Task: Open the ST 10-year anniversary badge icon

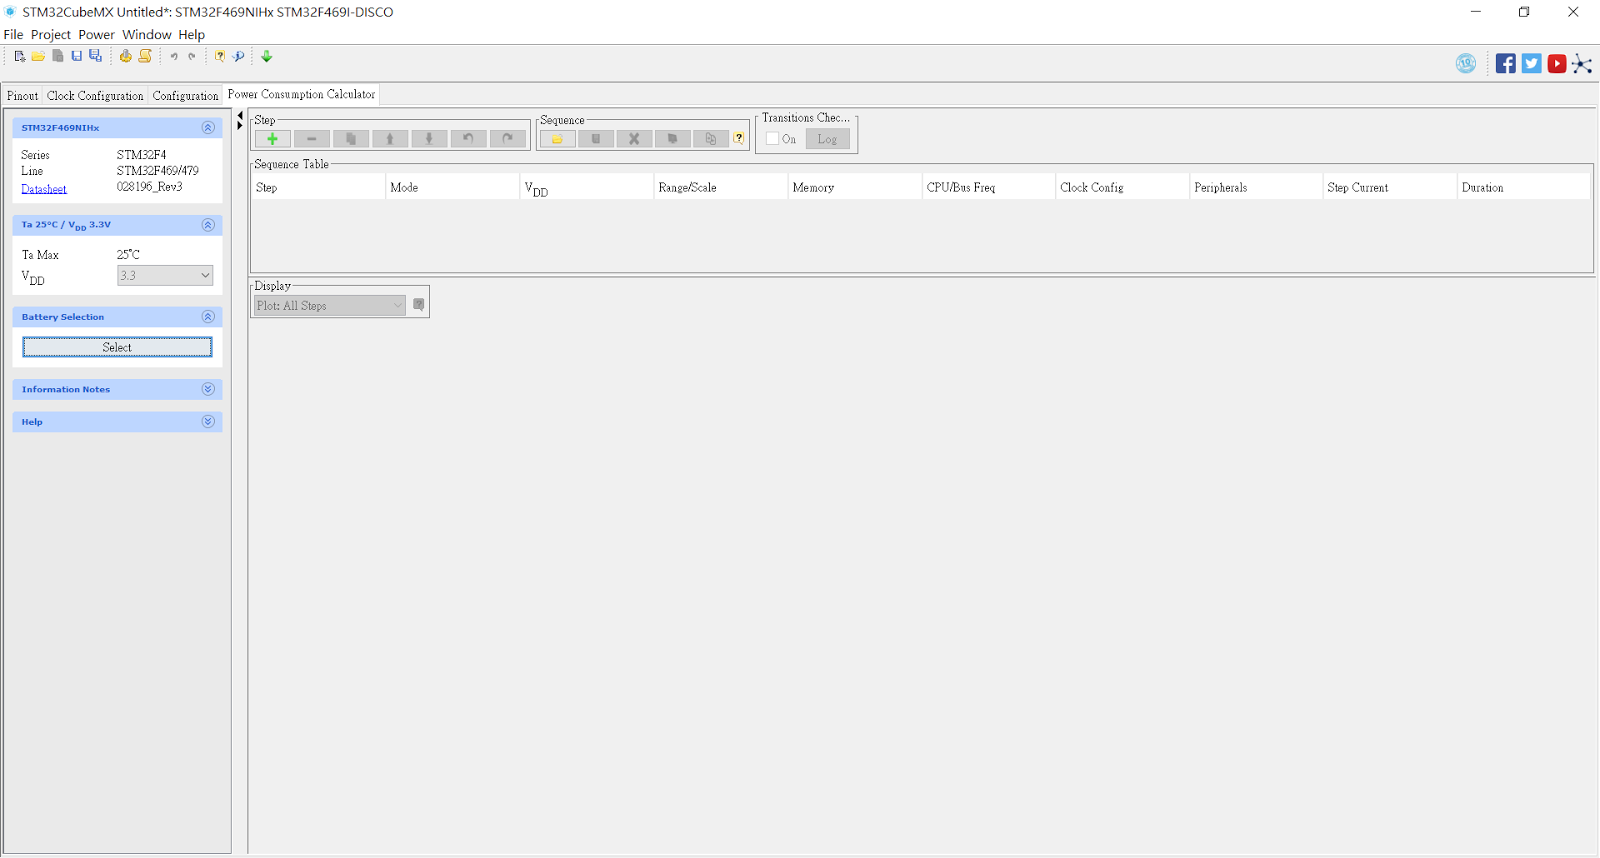Action: [1466, 64]
